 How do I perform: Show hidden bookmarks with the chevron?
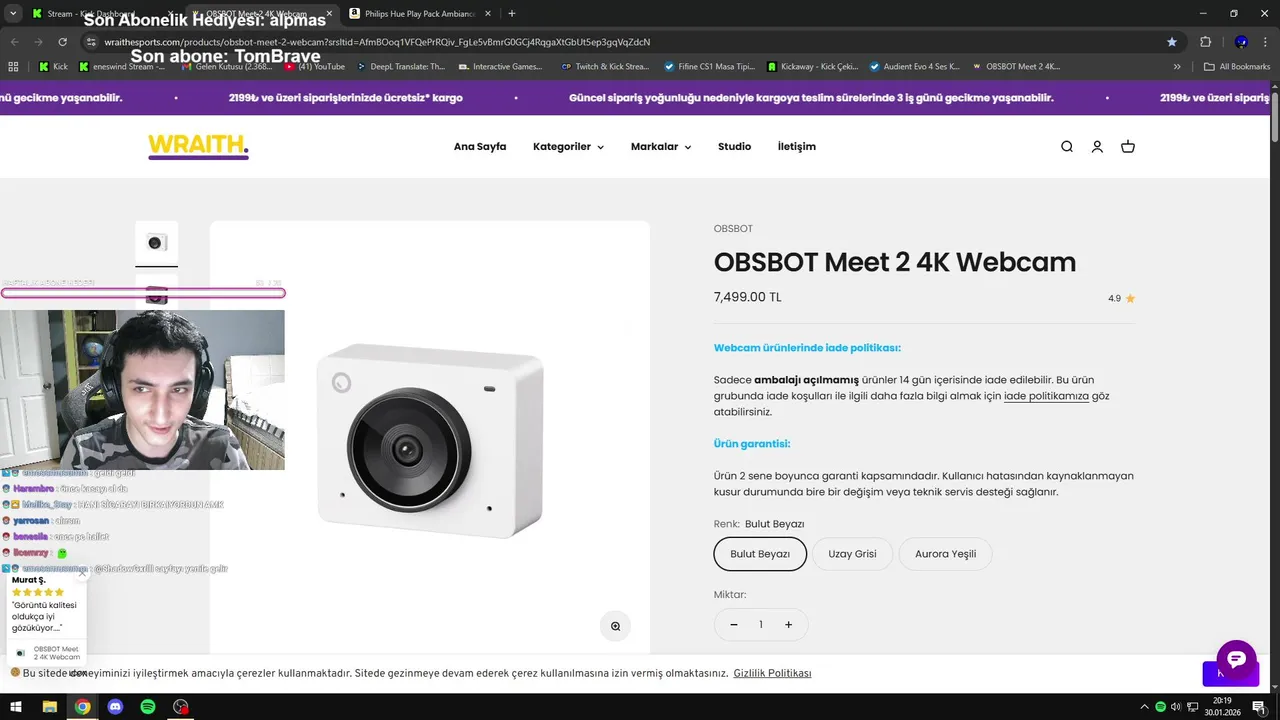tap(1177, 67)
